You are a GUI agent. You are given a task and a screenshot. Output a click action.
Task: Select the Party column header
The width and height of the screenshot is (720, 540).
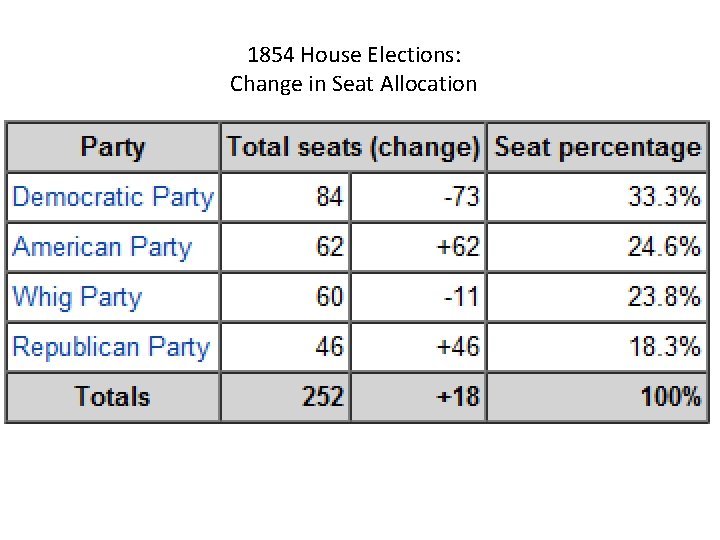tap(113, 147)
